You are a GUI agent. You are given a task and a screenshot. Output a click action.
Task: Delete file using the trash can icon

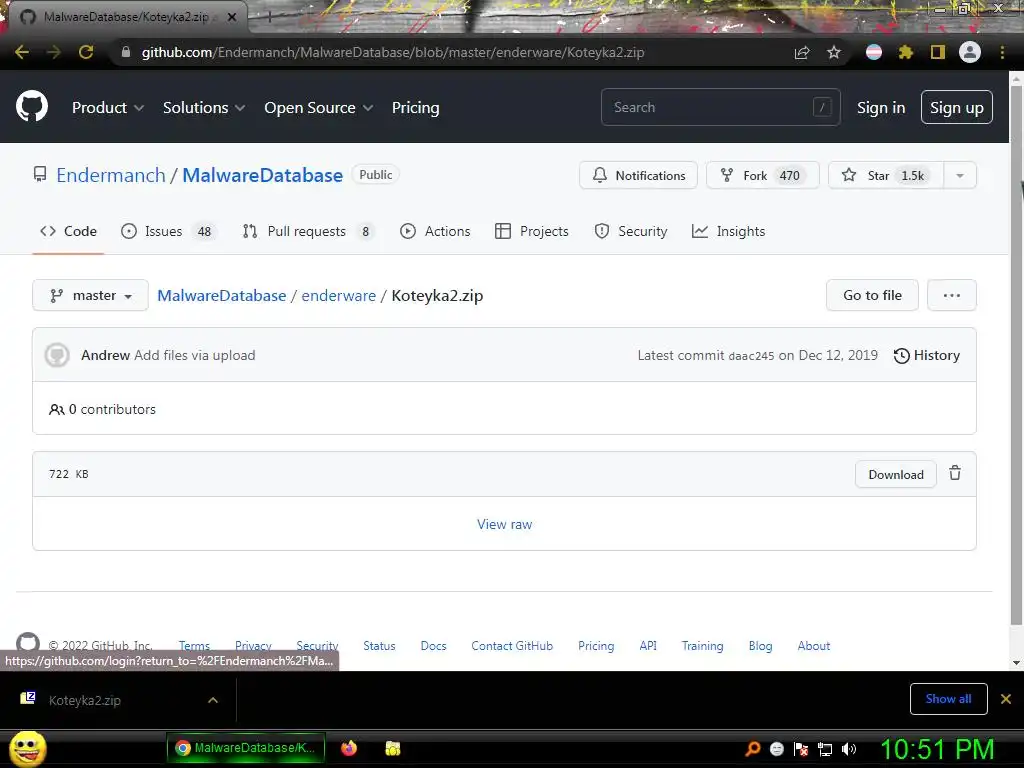pyautogui.click(x=955, y=473)
